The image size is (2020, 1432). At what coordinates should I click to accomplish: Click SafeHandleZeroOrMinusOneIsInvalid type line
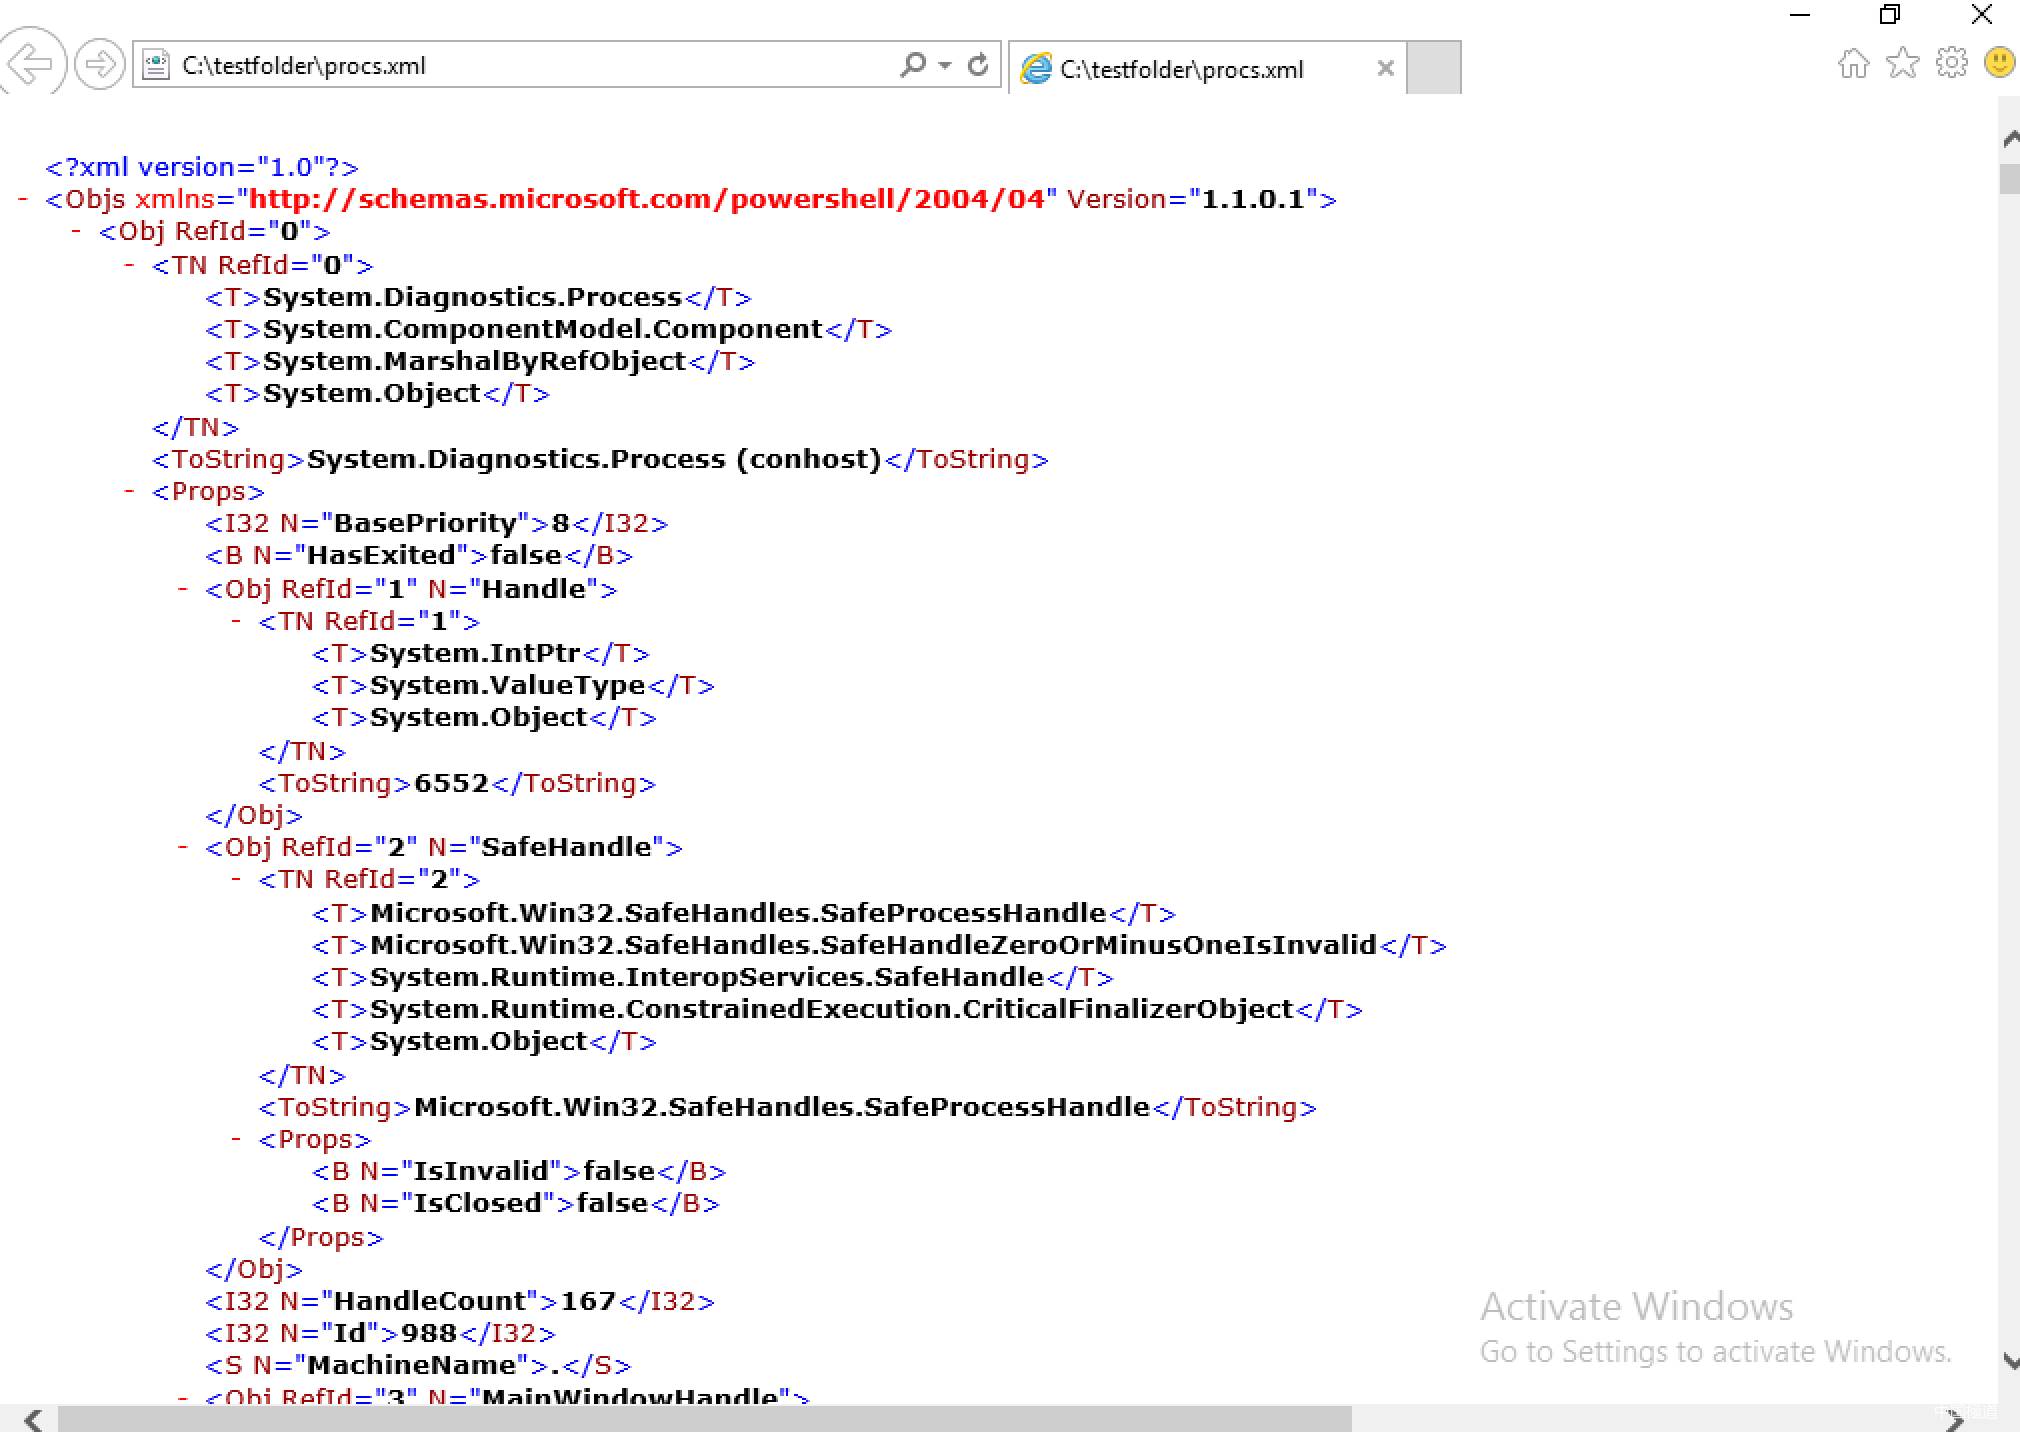point(879,945)
